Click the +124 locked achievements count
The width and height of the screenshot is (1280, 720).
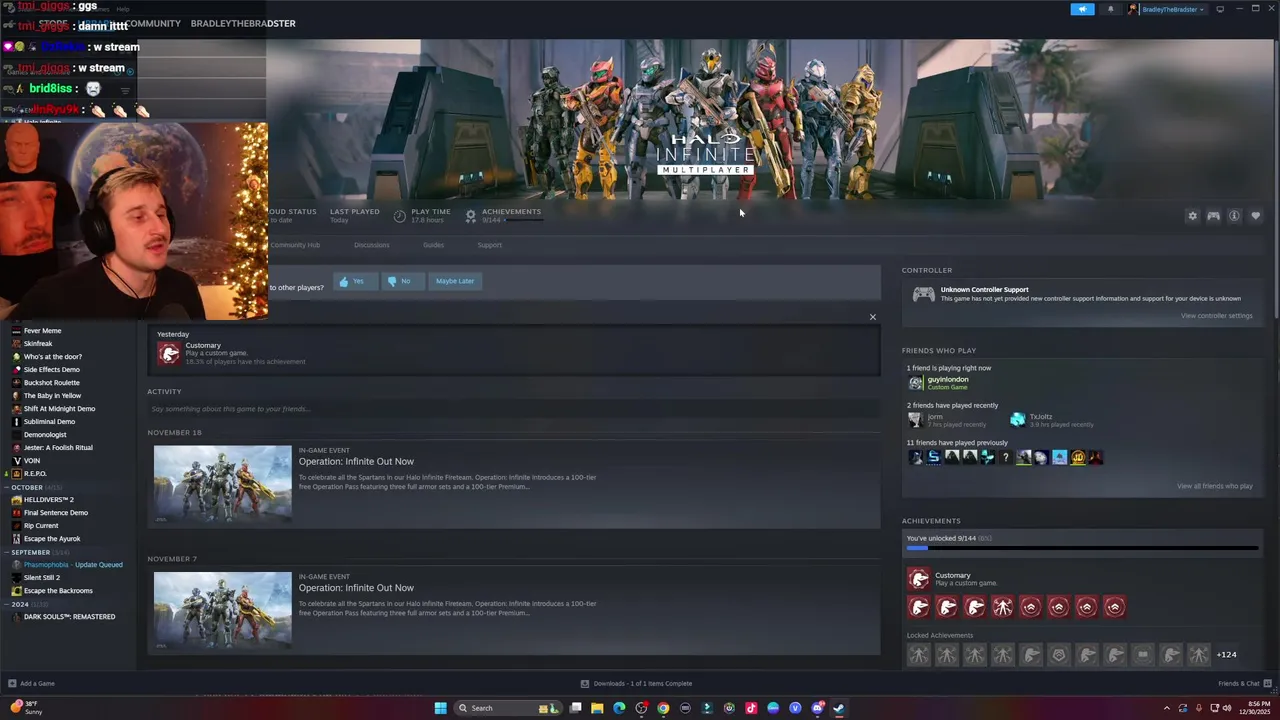1226,655
